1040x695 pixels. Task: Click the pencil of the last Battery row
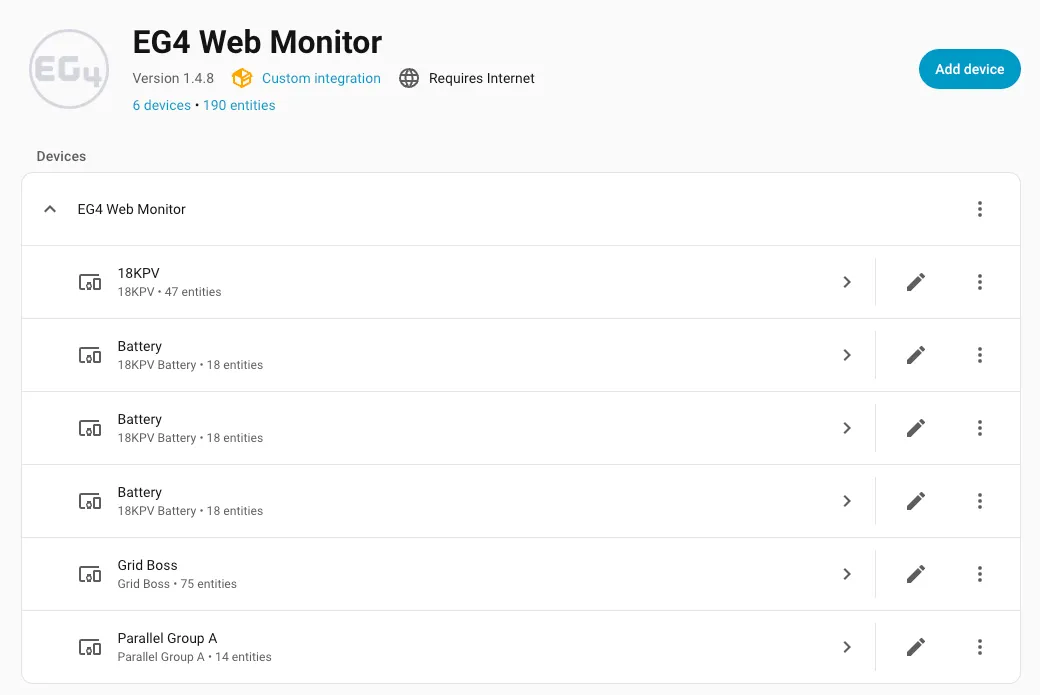(916, 501)
